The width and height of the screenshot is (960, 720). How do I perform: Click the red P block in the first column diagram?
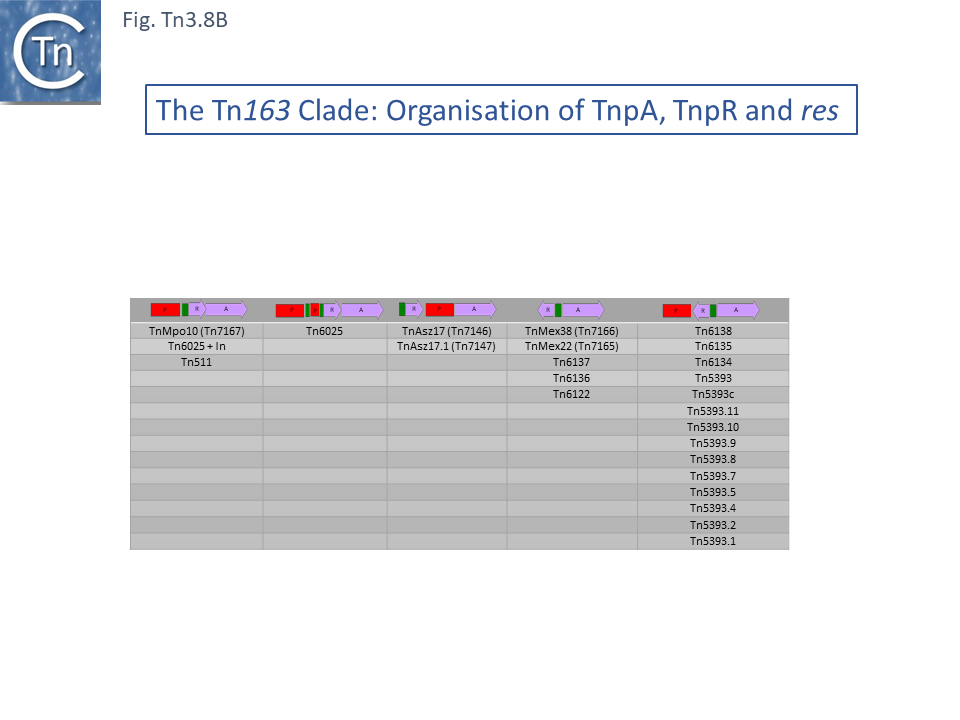pyautogui.click(x=165, y=310)
